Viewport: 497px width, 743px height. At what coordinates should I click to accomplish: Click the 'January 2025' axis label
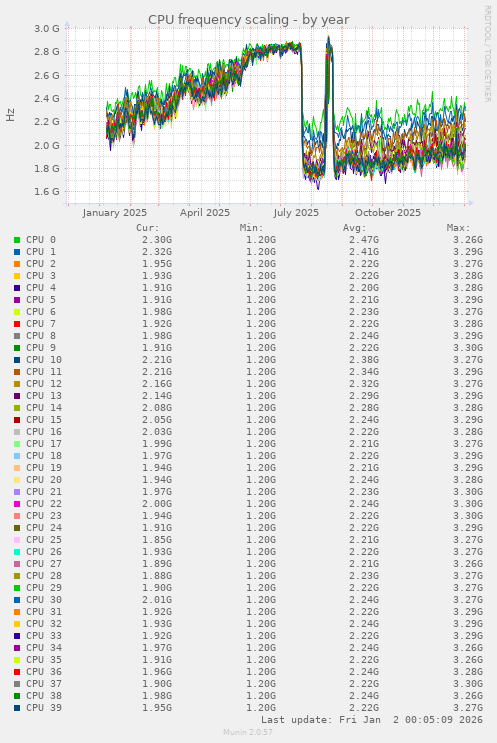coord(115,213)
